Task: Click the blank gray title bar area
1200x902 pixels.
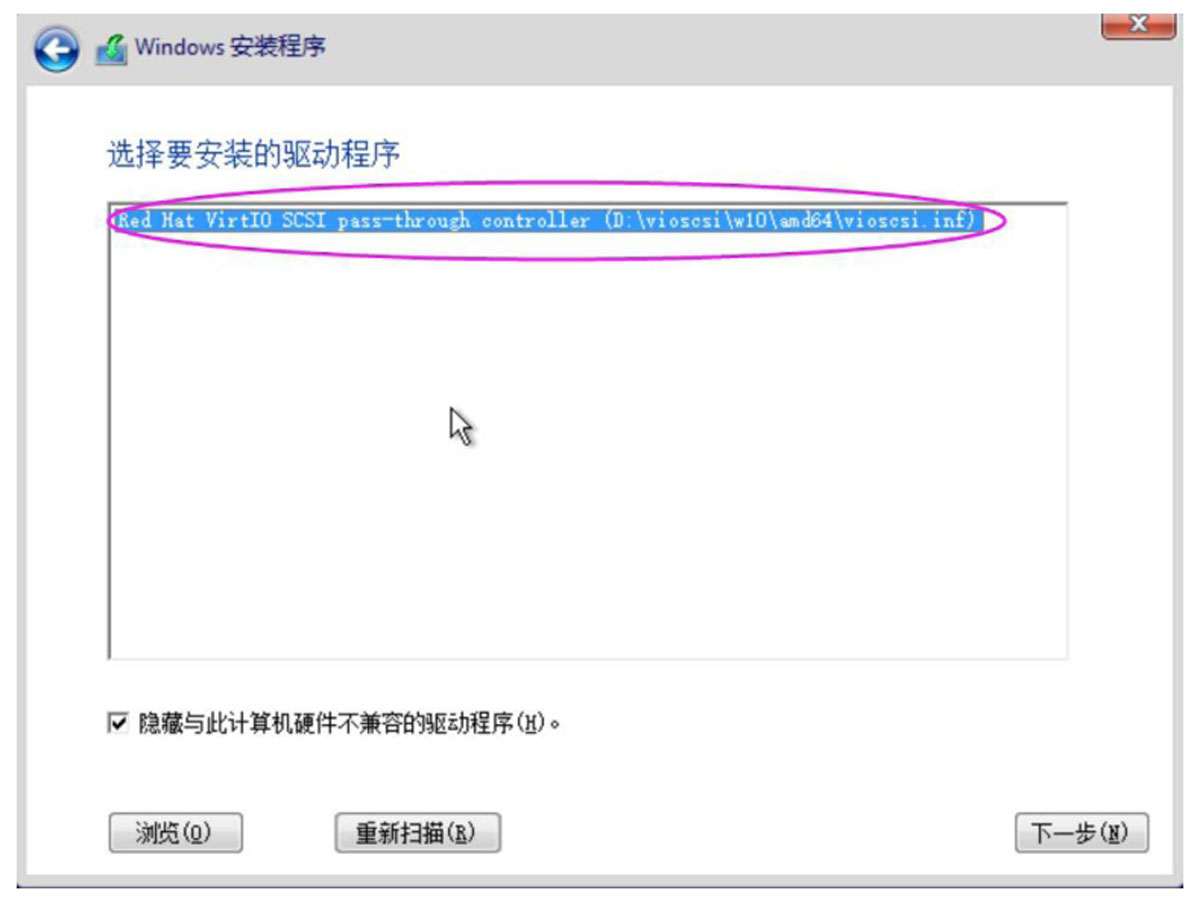Action: pyautogui.click(x=700, y=47)
